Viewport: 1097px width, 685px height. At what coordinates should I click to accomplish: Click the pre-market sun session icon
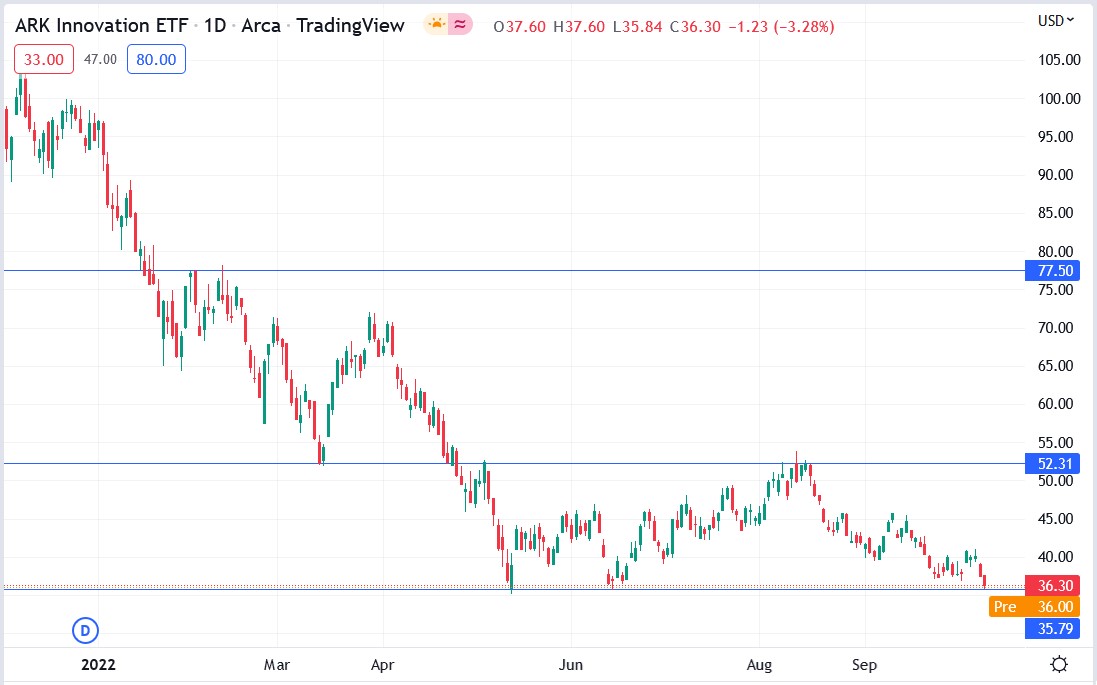click(437, 25)
